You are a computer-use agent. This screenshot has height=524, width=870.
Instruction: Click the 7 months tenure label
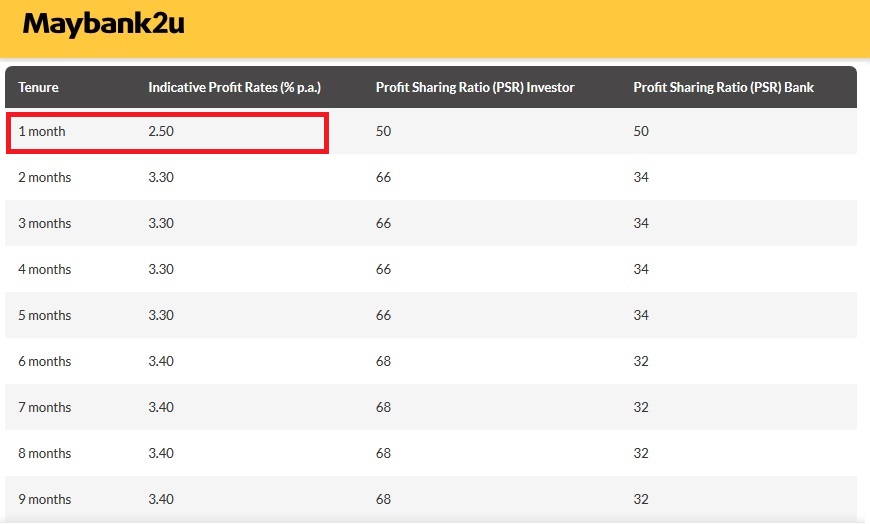tap(45, 407)
